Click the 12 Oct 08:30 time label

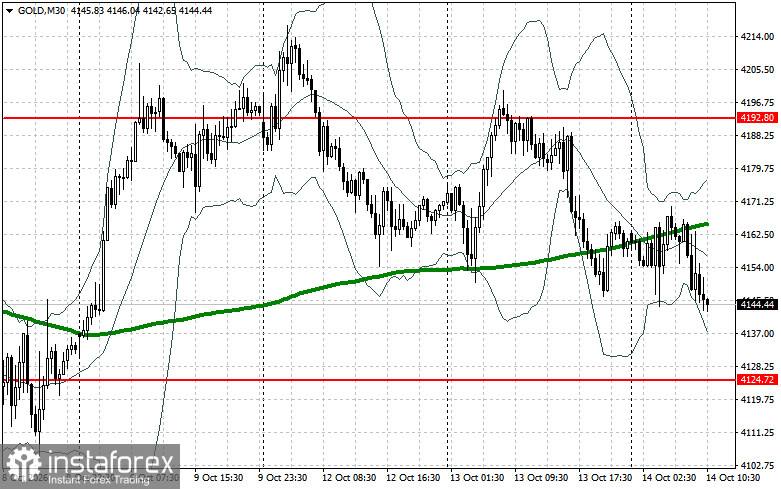(349, 478)
